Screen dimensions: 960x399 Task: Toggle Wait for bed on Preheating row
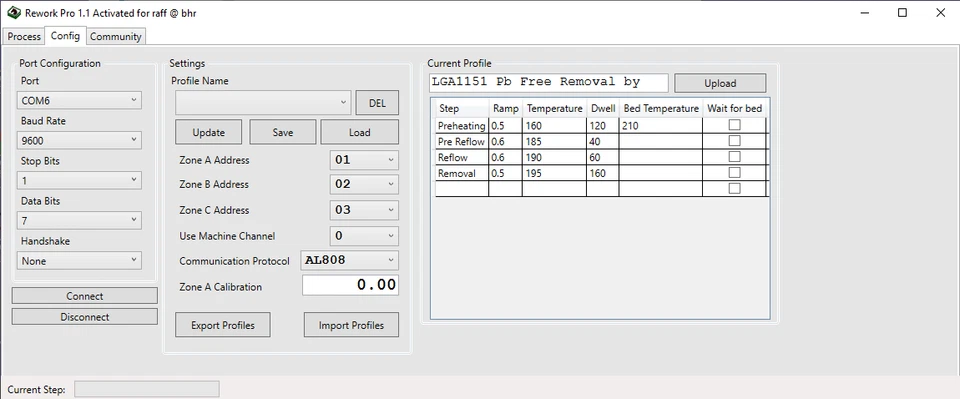734,125
